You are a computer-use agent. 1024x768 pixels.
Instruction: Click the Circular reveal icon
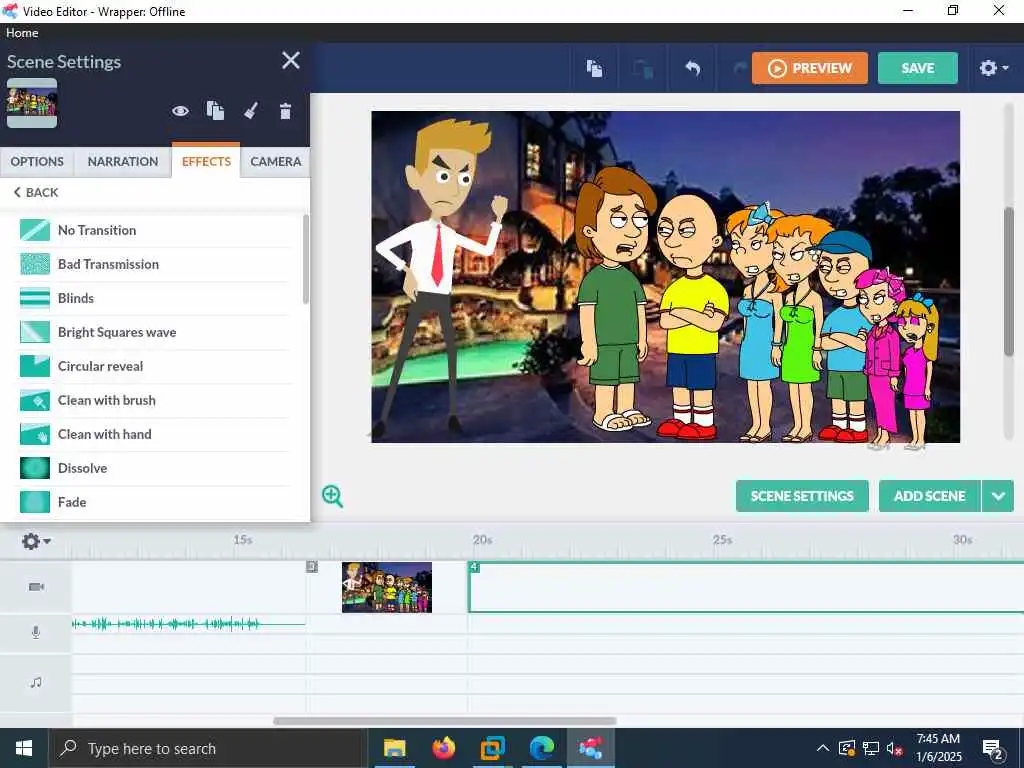point(35,366)
